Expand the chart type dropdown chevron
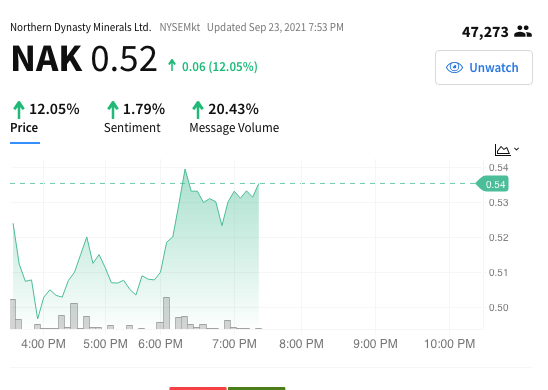Image resolution: width=548 pixels, height=390 pixels. pos(517,149)
